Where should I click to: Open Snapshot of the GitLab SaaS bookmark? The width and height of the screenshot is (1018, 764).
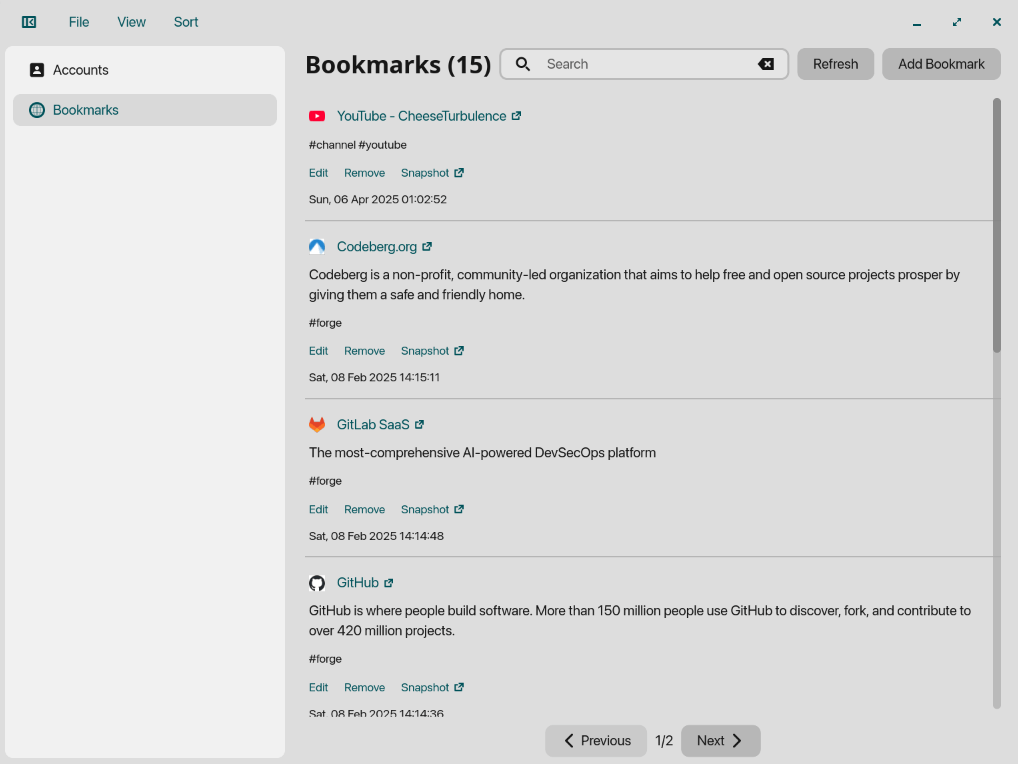pyautogui.click(x=425, y=510)
